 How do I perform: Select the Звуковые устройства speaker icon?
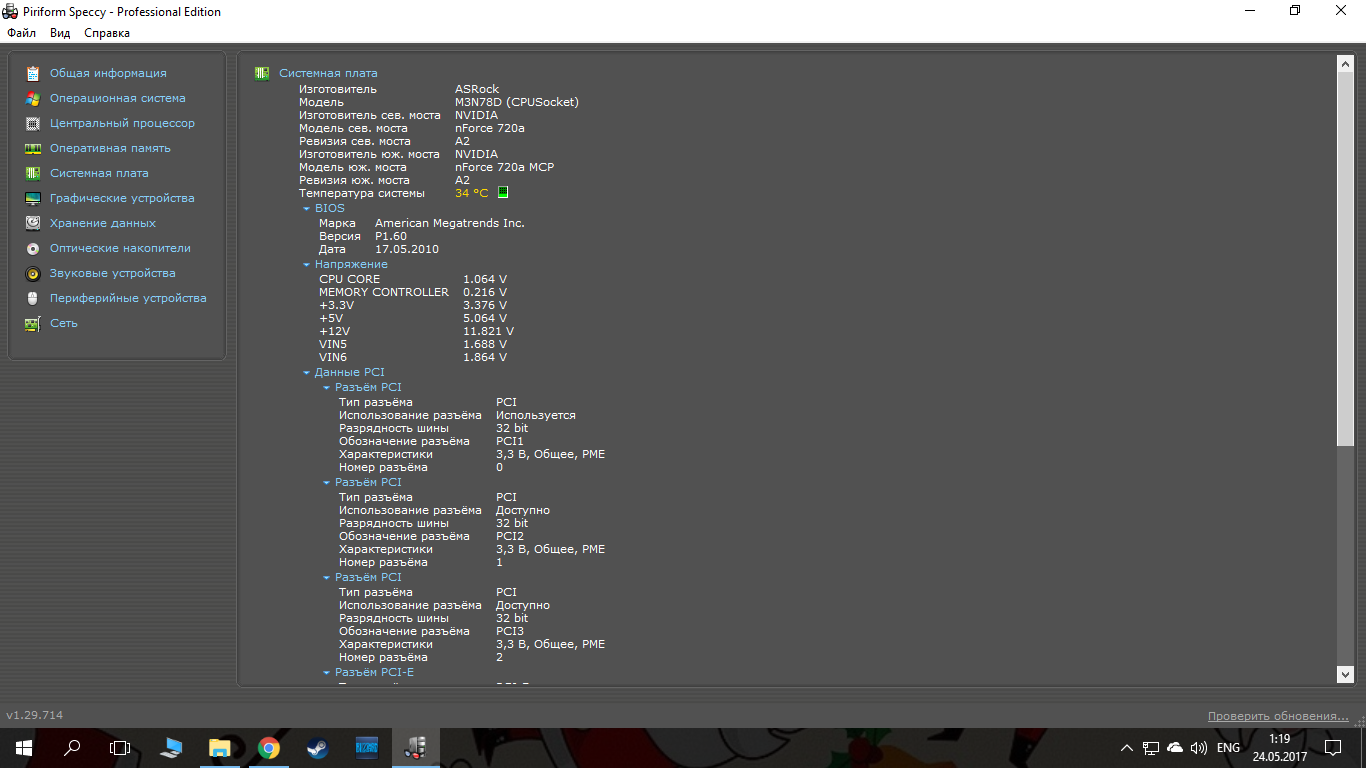33,273
